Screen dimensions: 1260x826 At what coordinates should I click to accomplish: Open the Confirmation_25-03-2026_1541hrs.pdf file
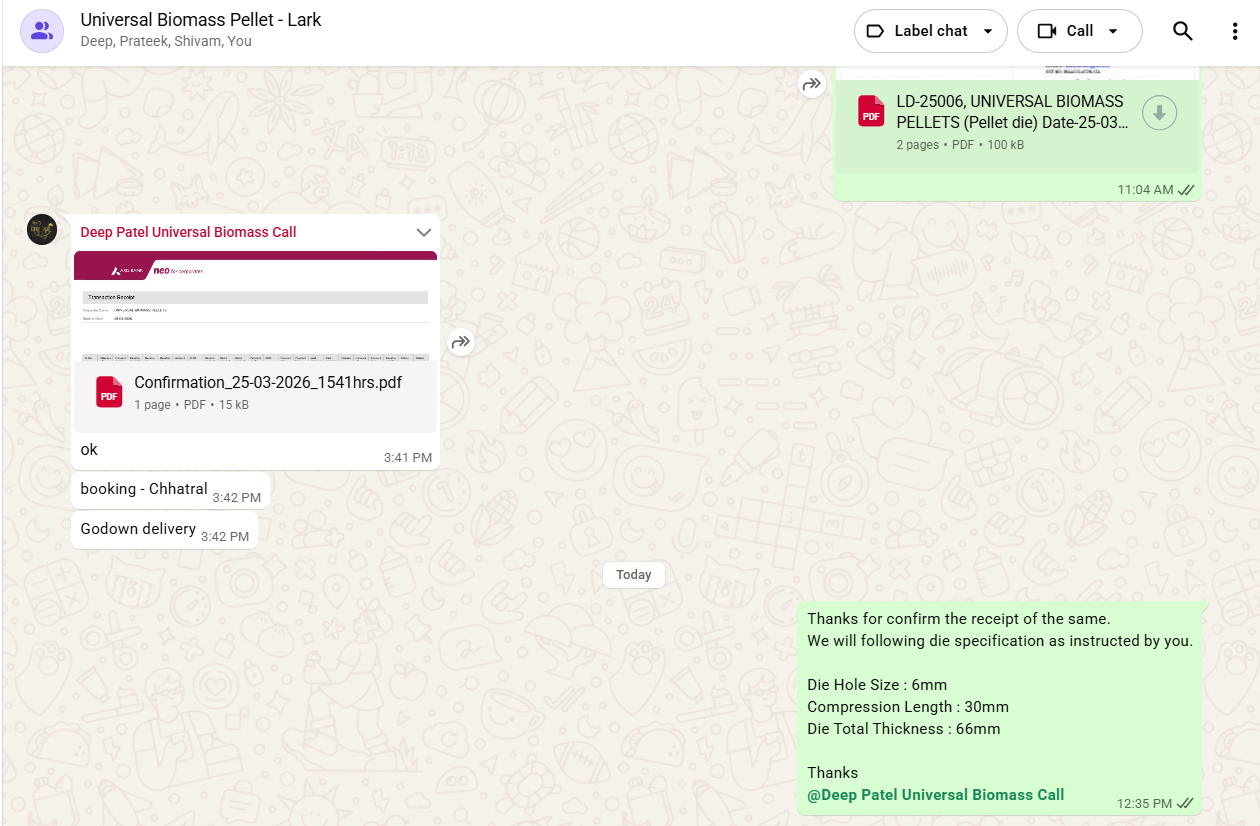tap(268, 383)
